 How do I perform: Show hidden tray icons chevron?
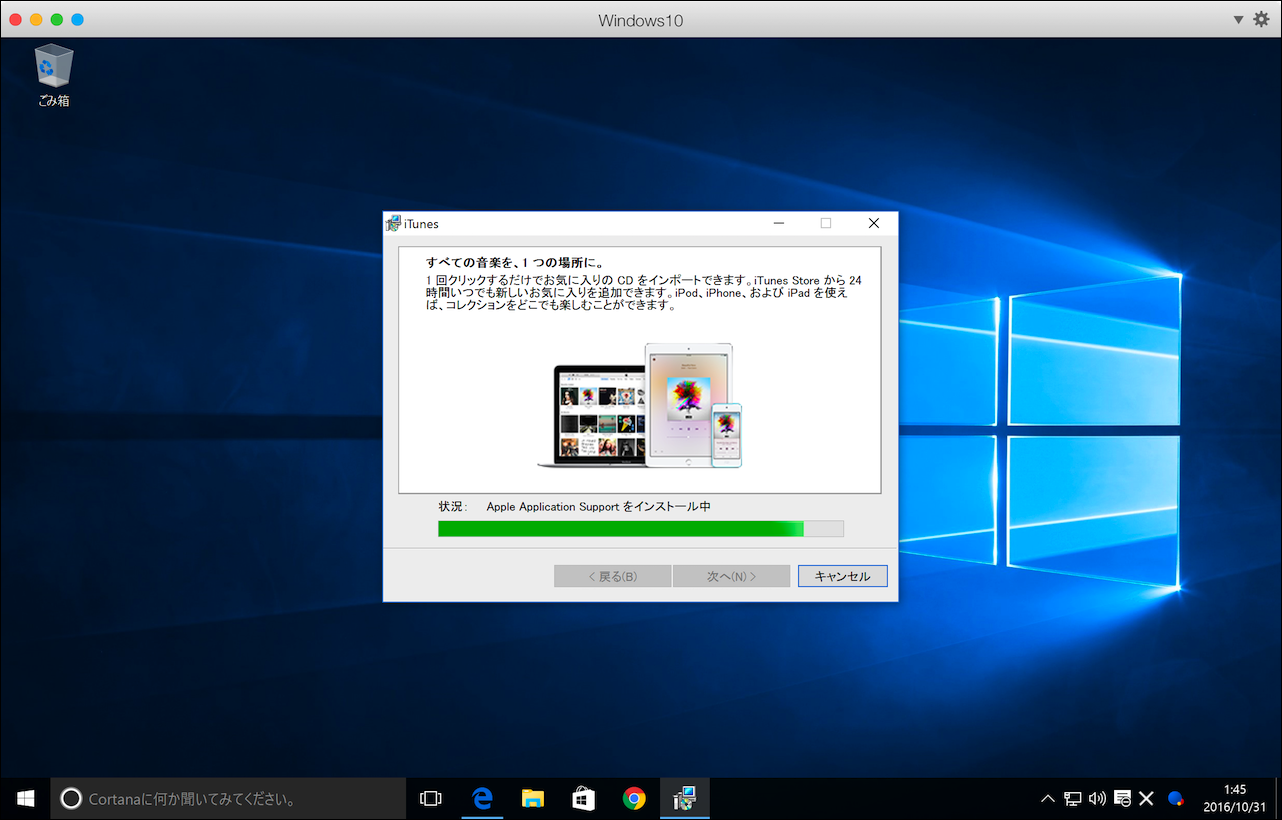pos(1048,799)
